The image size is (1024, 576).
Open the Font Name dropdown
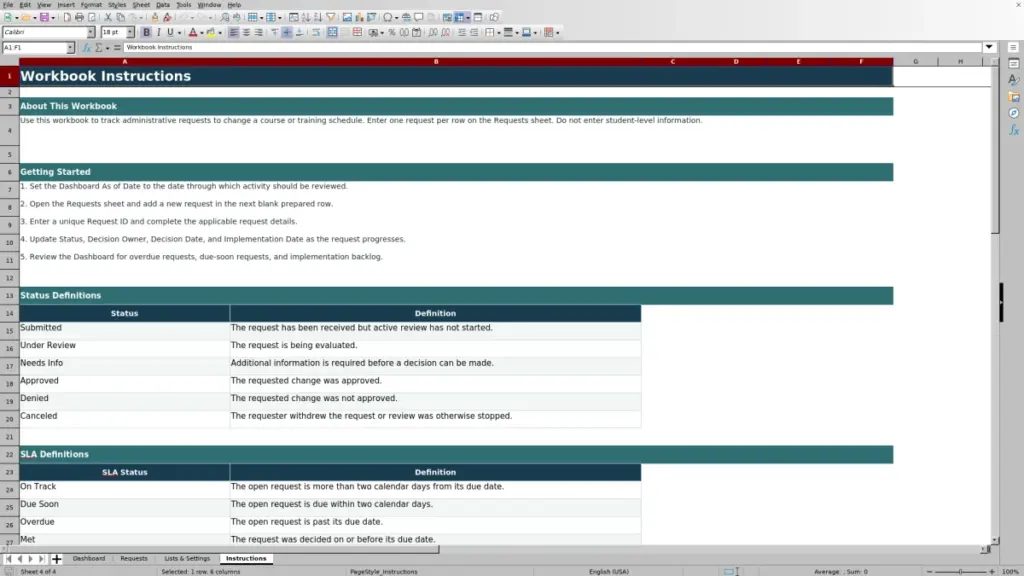[90, 32]
